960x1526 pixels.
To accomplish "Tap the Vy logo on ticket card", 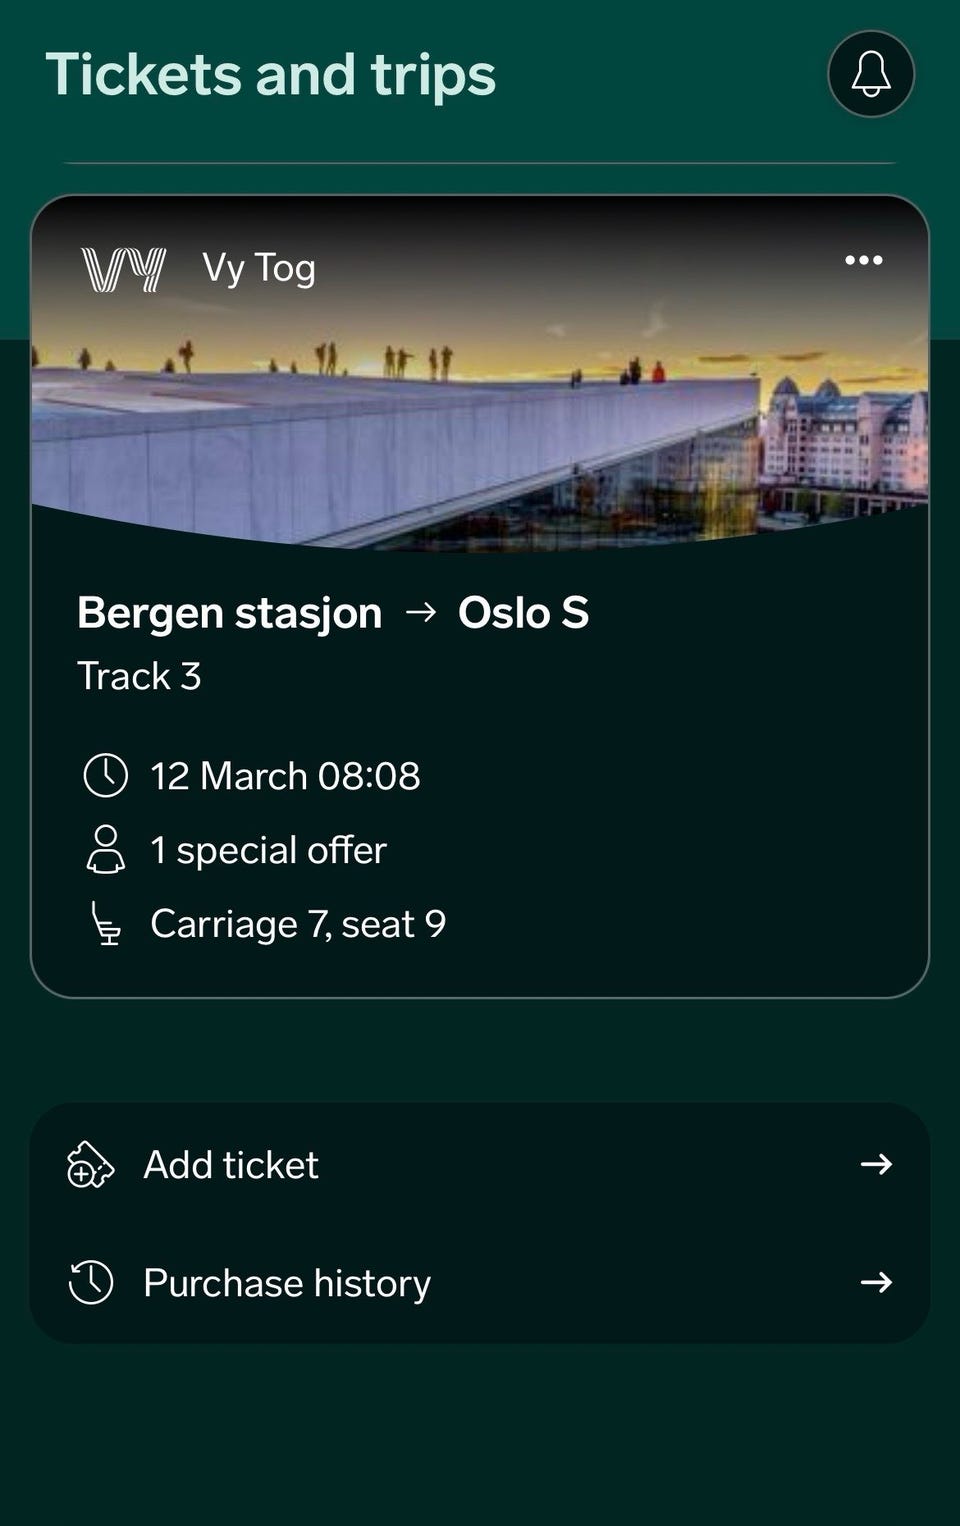I will pos(124,269).
